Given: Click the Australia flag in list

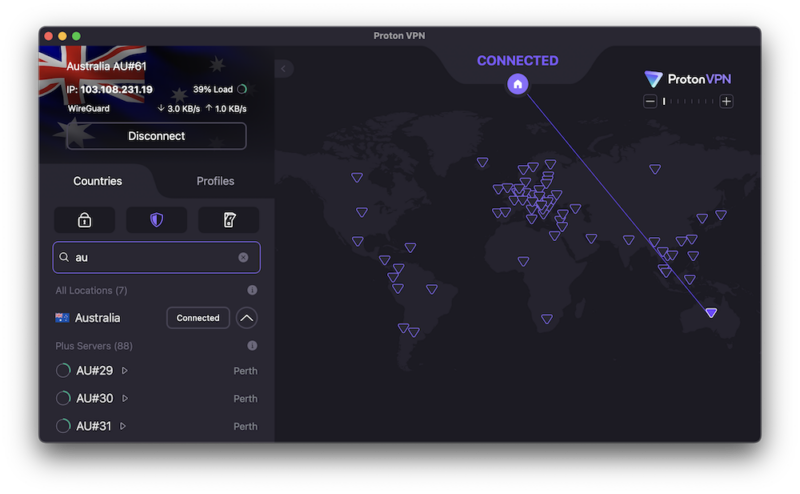Looking at the screenshot, I should [62, 318].
